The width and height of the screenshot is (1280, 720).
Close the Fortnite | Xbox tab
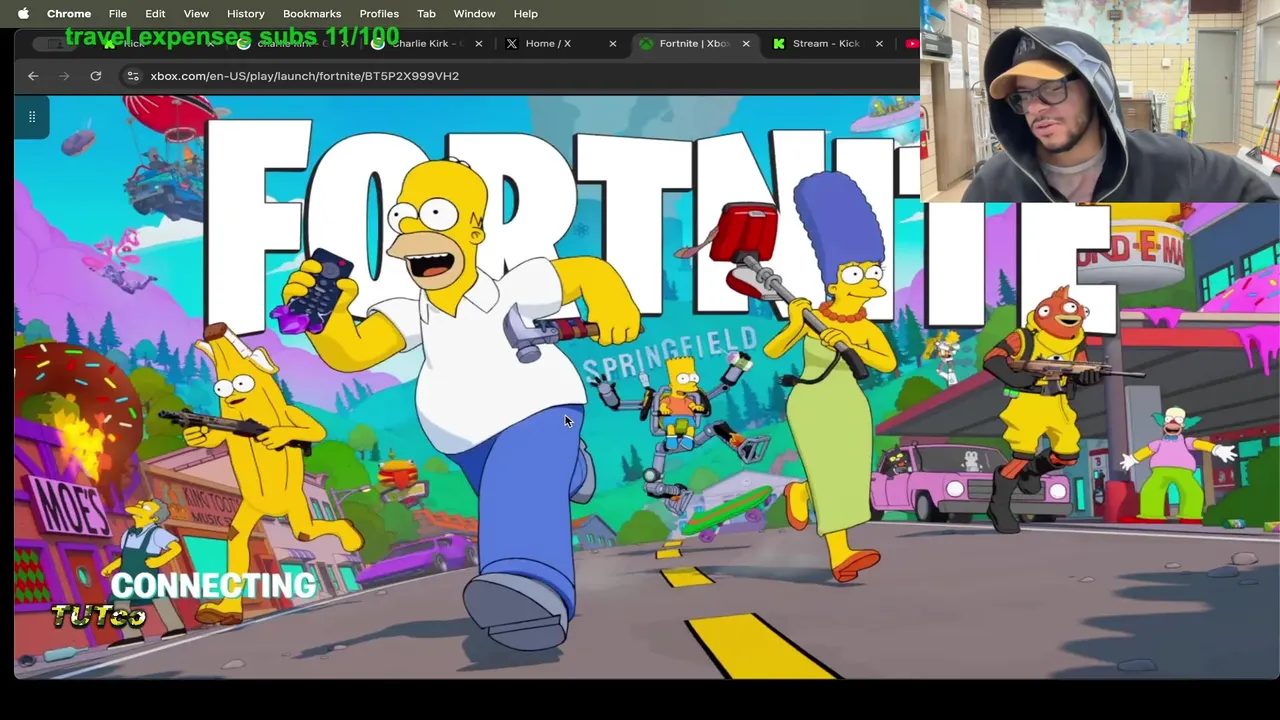[x=746, y=44]
